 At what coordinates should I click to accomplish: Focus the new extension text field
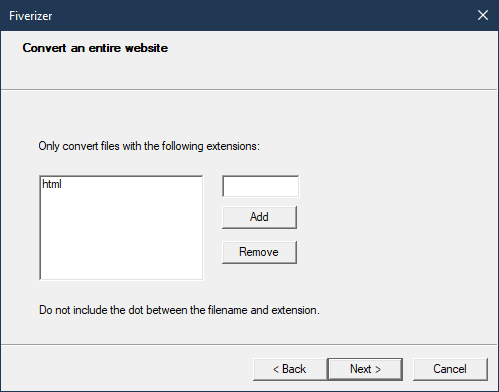pyautogui.click(x=261, y=186)
